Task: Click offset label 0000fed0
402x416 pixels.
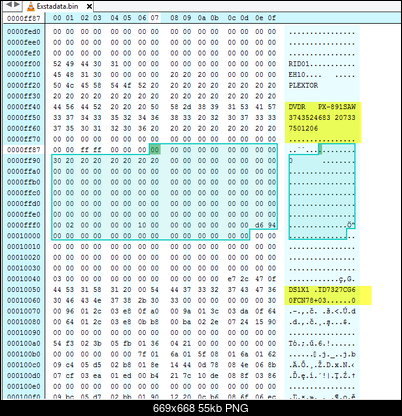Action: 24,32
